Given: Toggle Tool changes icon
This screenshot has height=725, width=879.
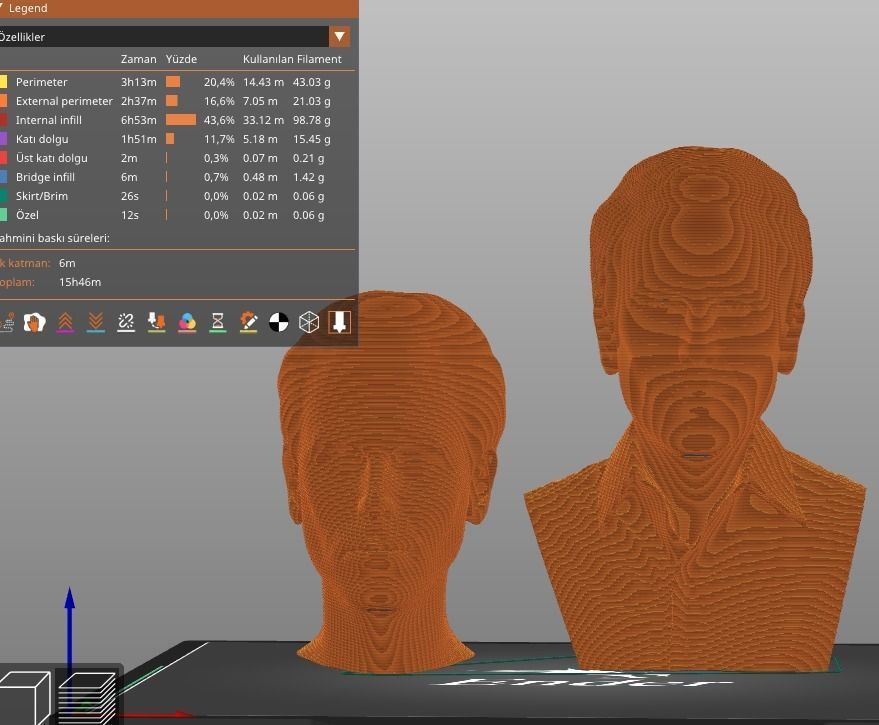Looking at the screenshot, I should [156, 322].
